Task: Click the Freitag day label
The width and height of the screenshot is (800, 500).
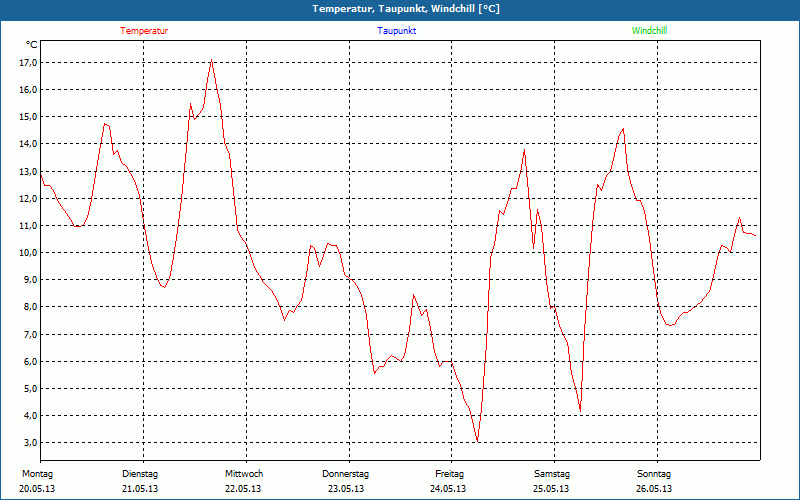Action: click(x=449, y=474)
